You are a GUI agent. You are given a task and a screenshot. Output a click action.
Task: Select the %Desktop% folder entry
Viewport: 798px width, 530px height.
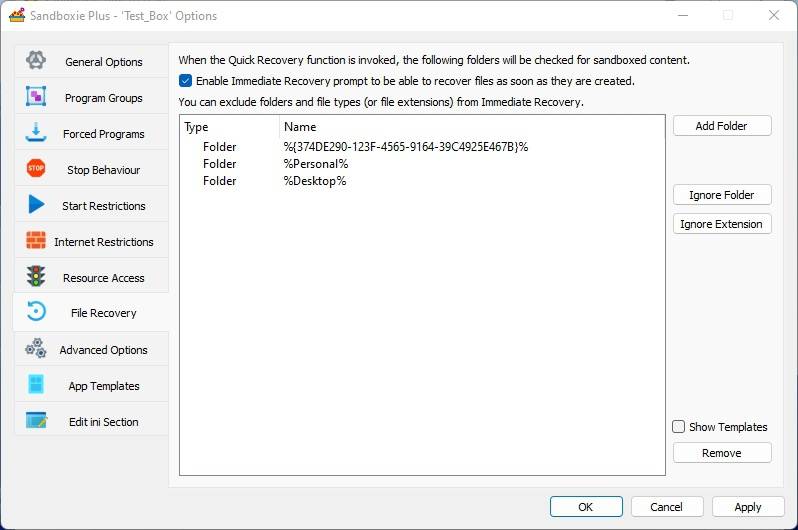coord(422,181)
